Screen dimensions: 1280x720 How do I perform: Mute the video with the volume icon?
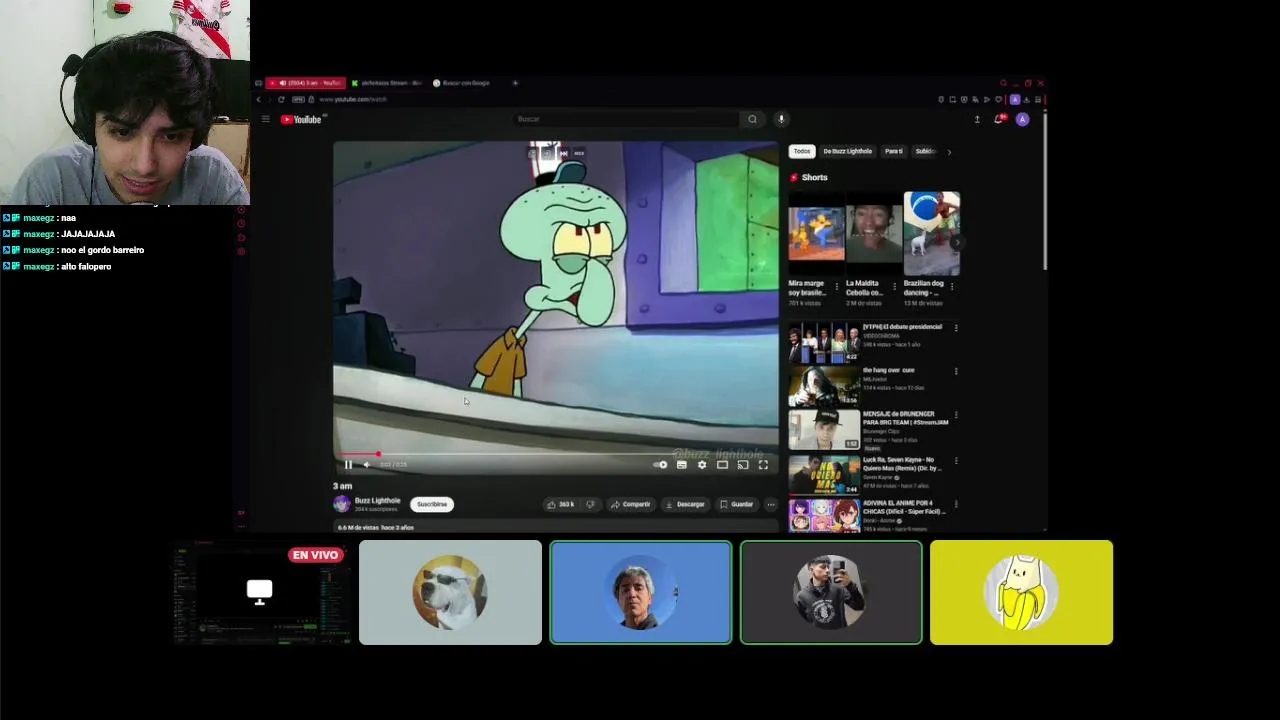[366, 464]
